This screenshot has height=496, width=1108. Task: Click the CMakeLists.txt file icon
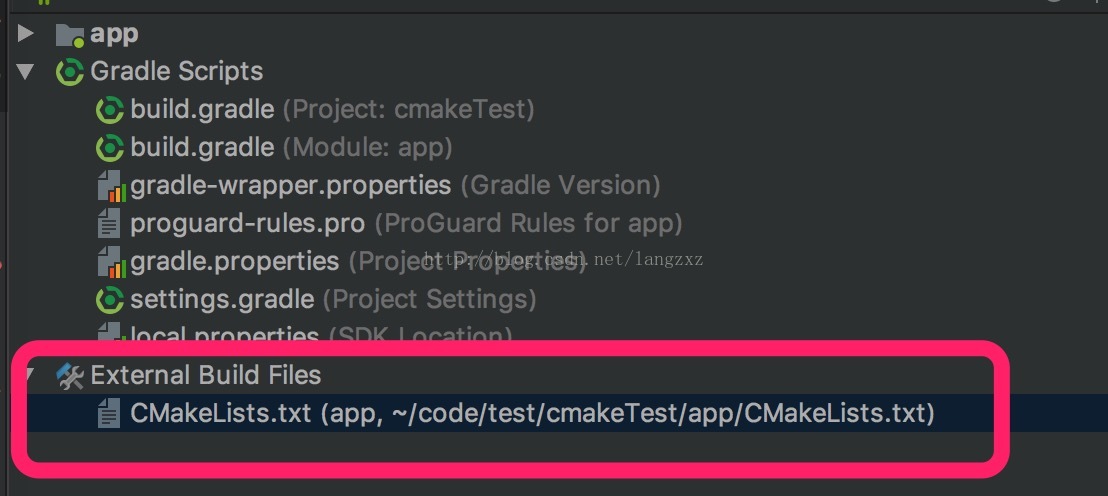pos(109,413)
